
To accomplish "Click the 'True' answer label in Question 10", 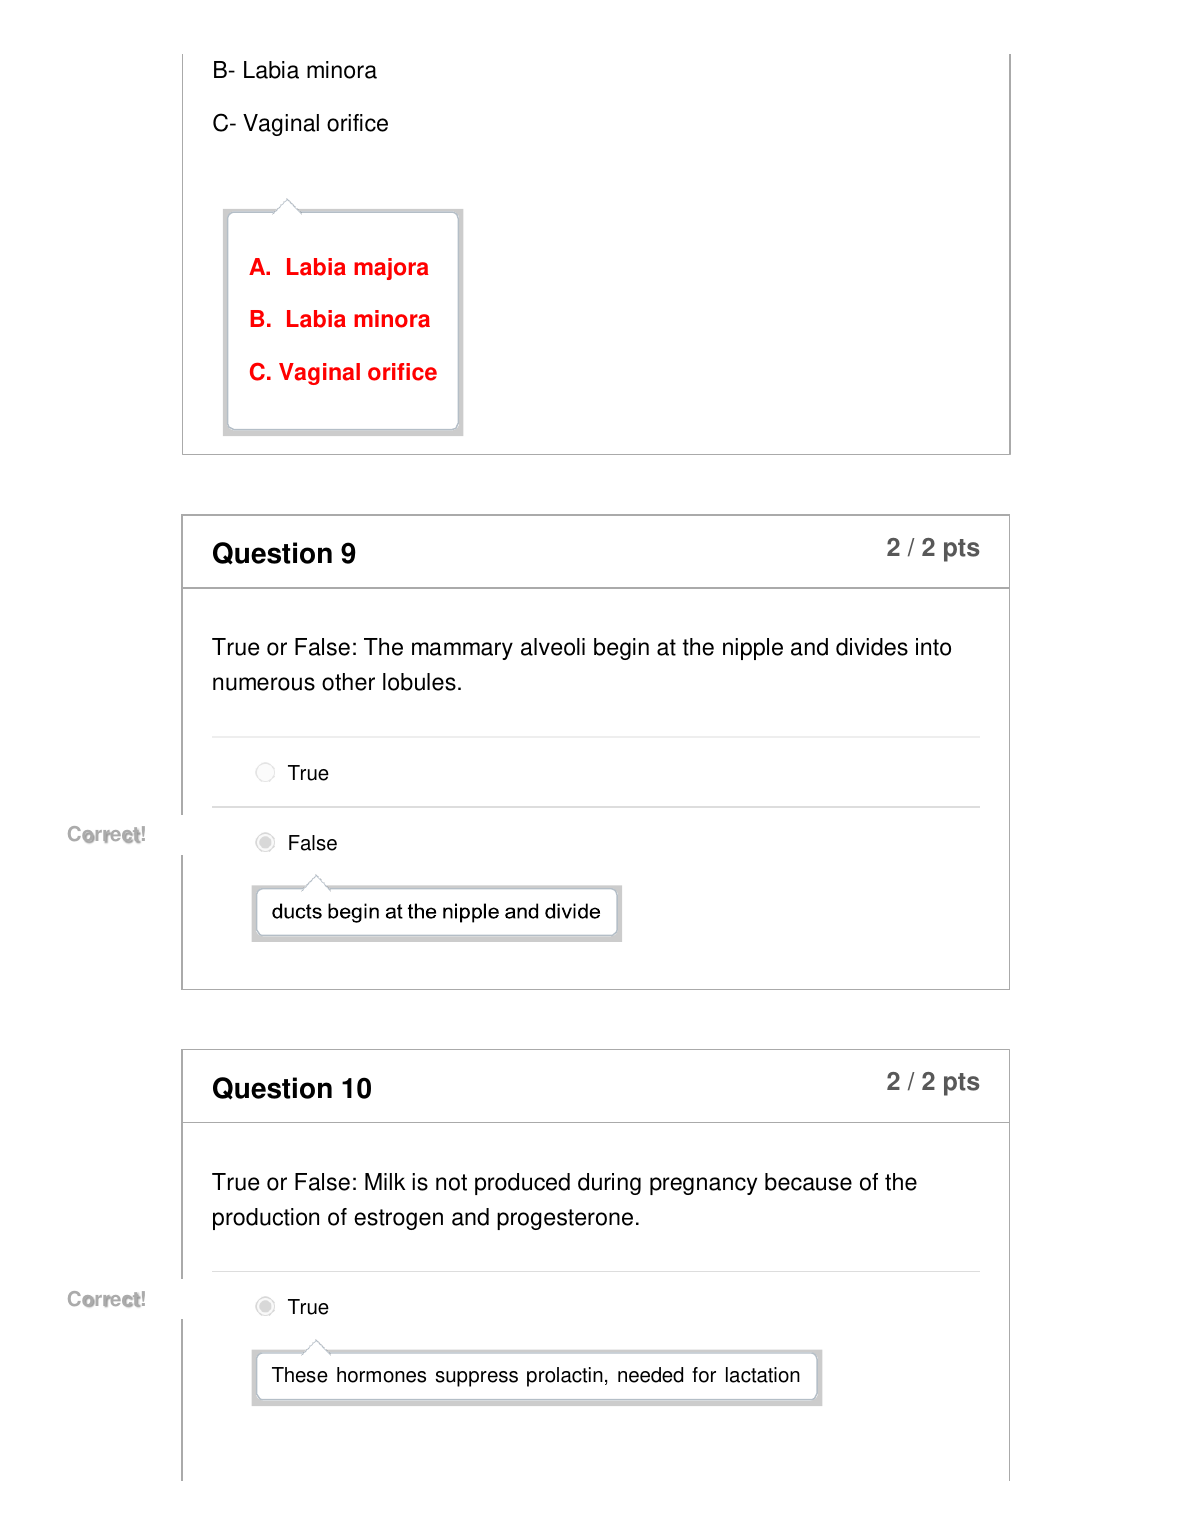I will (308, 1308).
